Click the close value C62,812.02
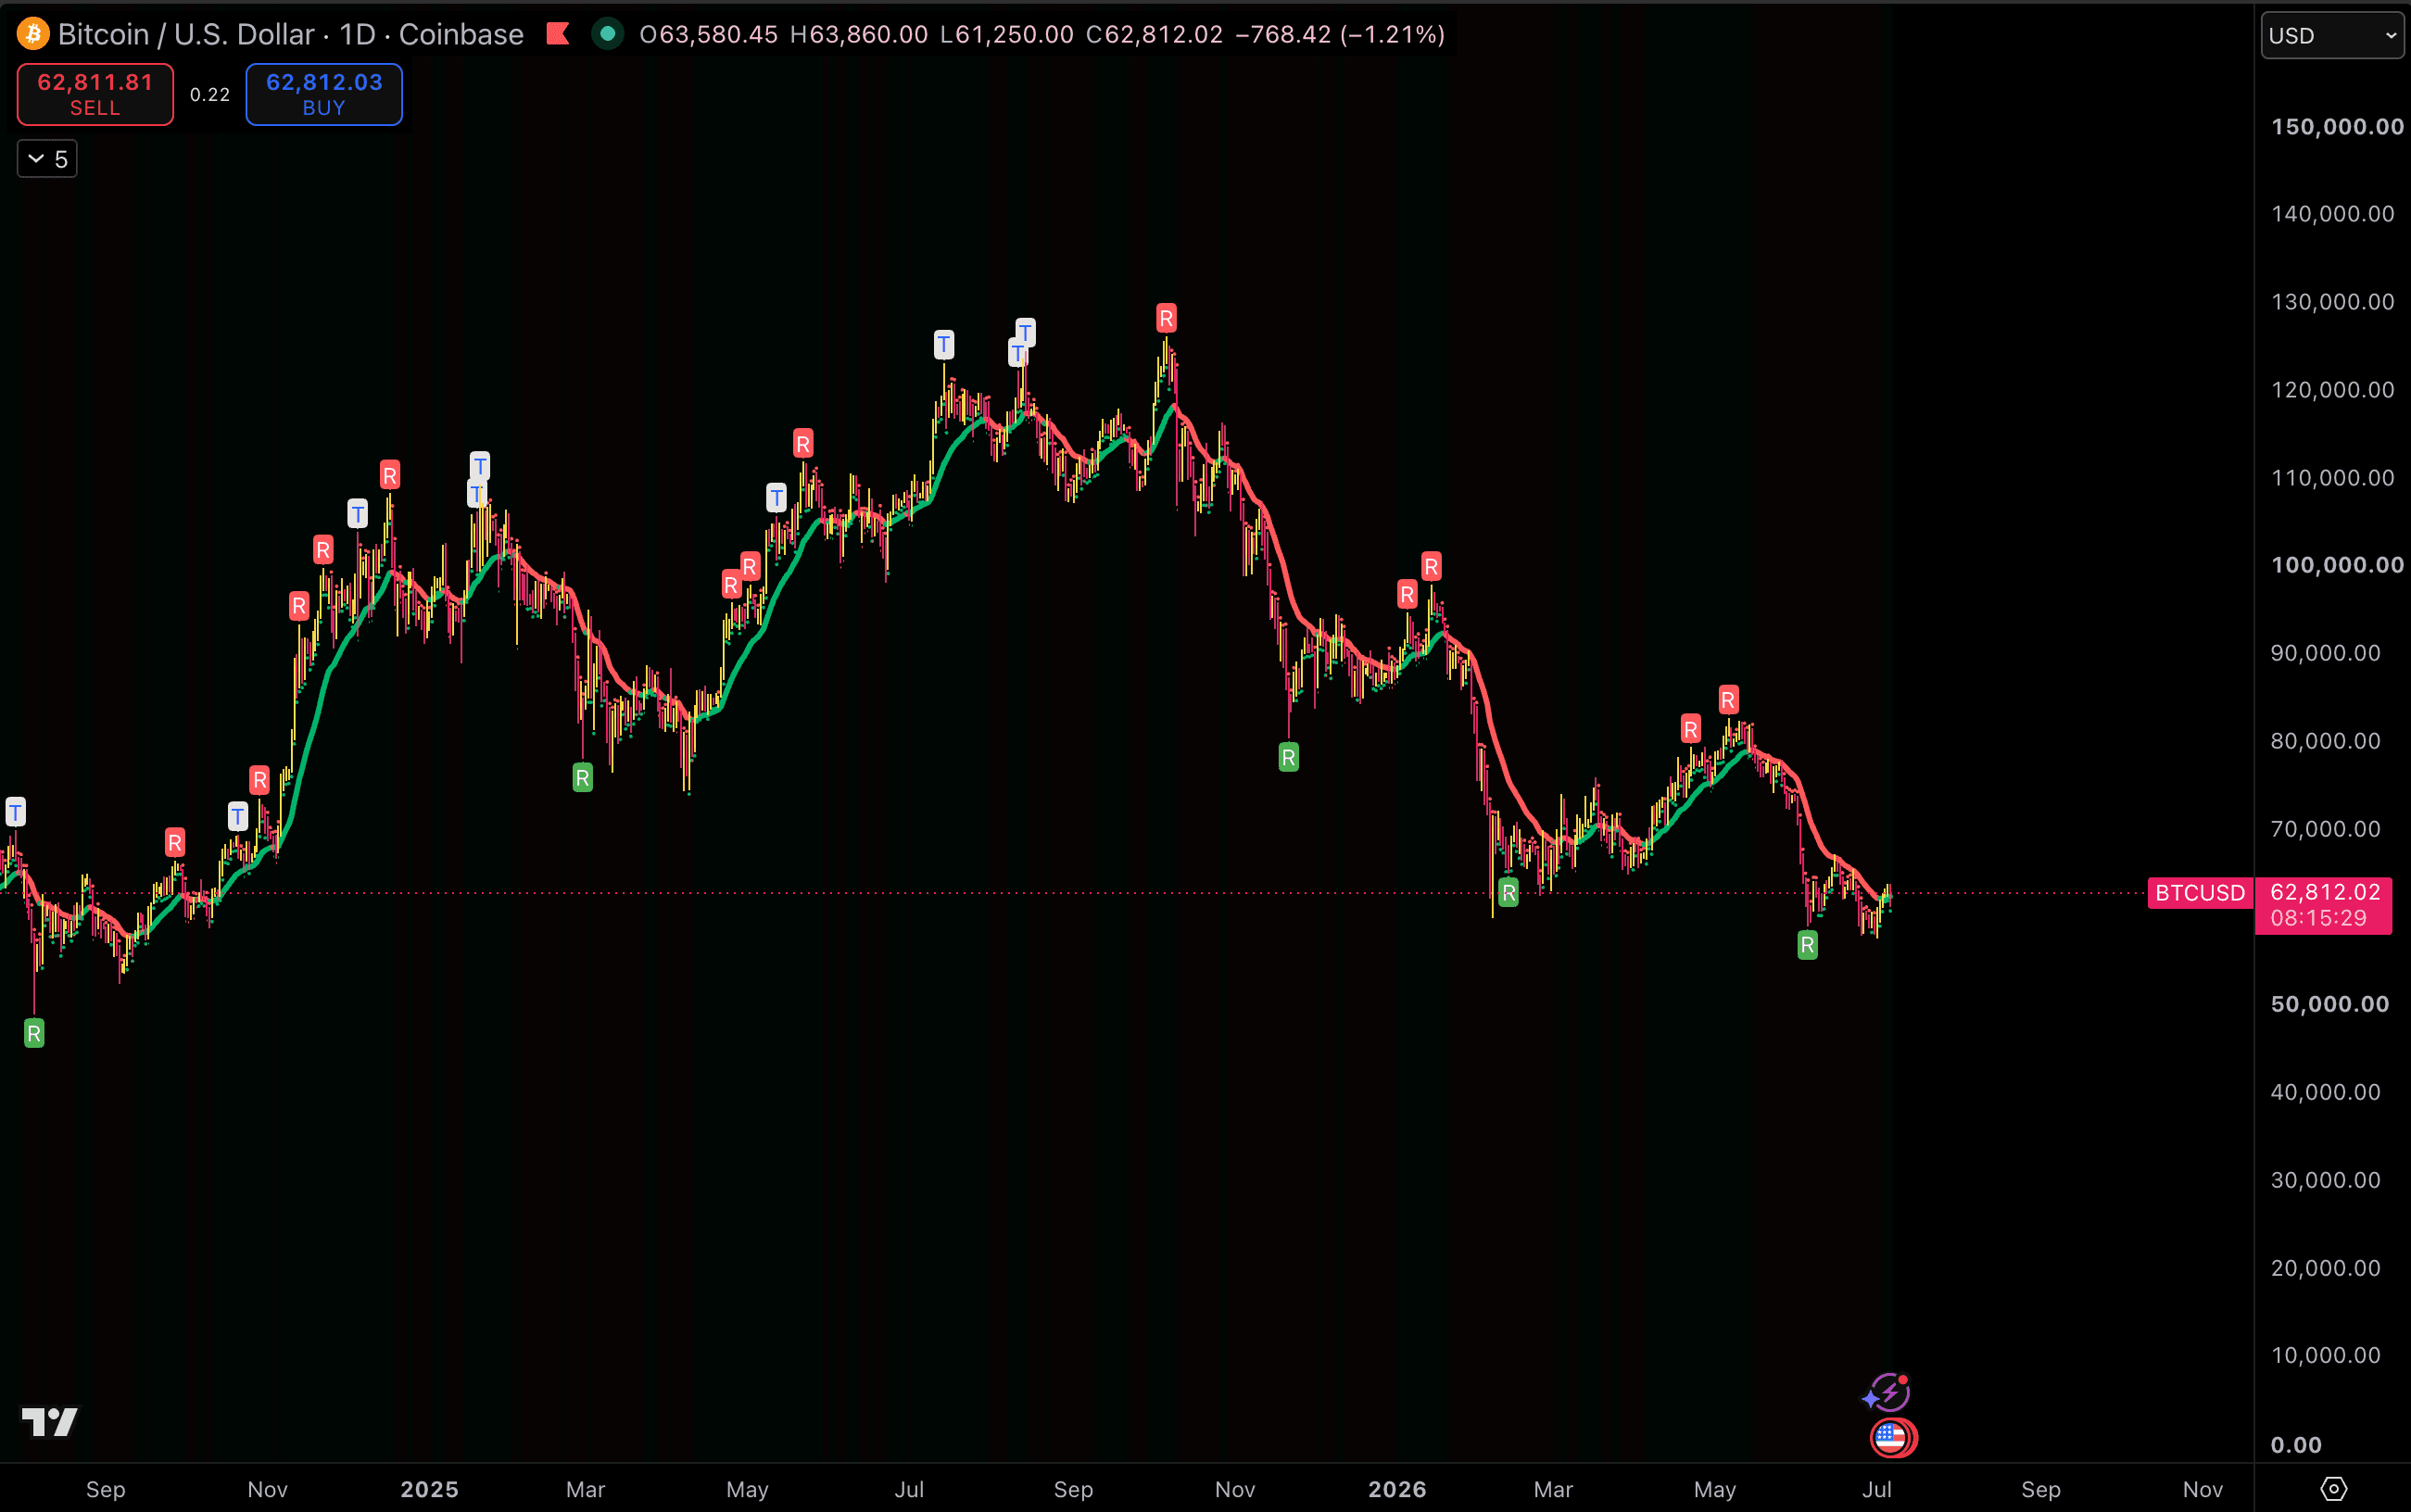 point(1154,34)
